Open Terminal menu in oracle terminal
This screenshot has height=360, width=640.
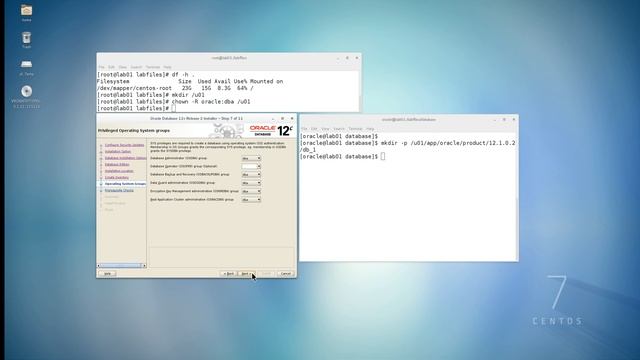356,129
